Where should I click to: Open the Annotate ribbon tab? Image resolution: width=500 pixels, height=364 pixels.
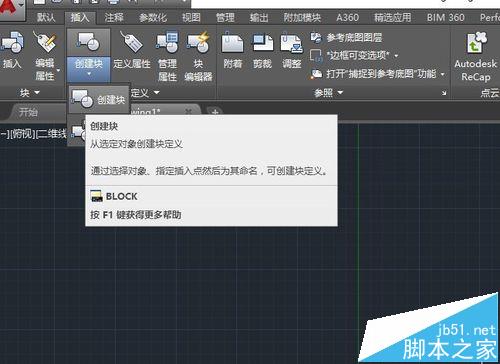pos(114,17)
